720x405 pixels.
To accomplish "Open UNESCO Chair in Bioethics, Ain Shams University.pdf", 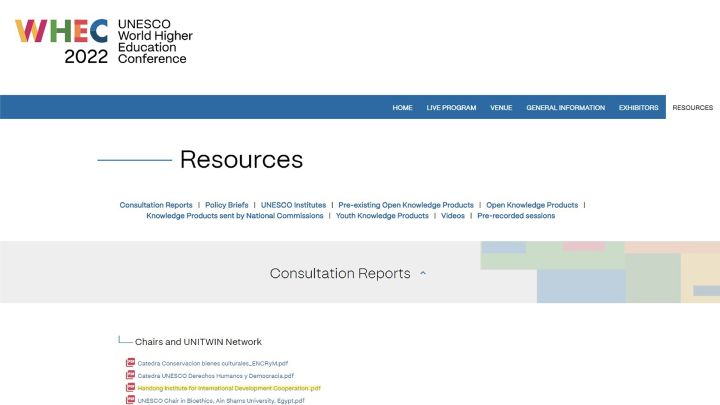I will click(221, 400).
